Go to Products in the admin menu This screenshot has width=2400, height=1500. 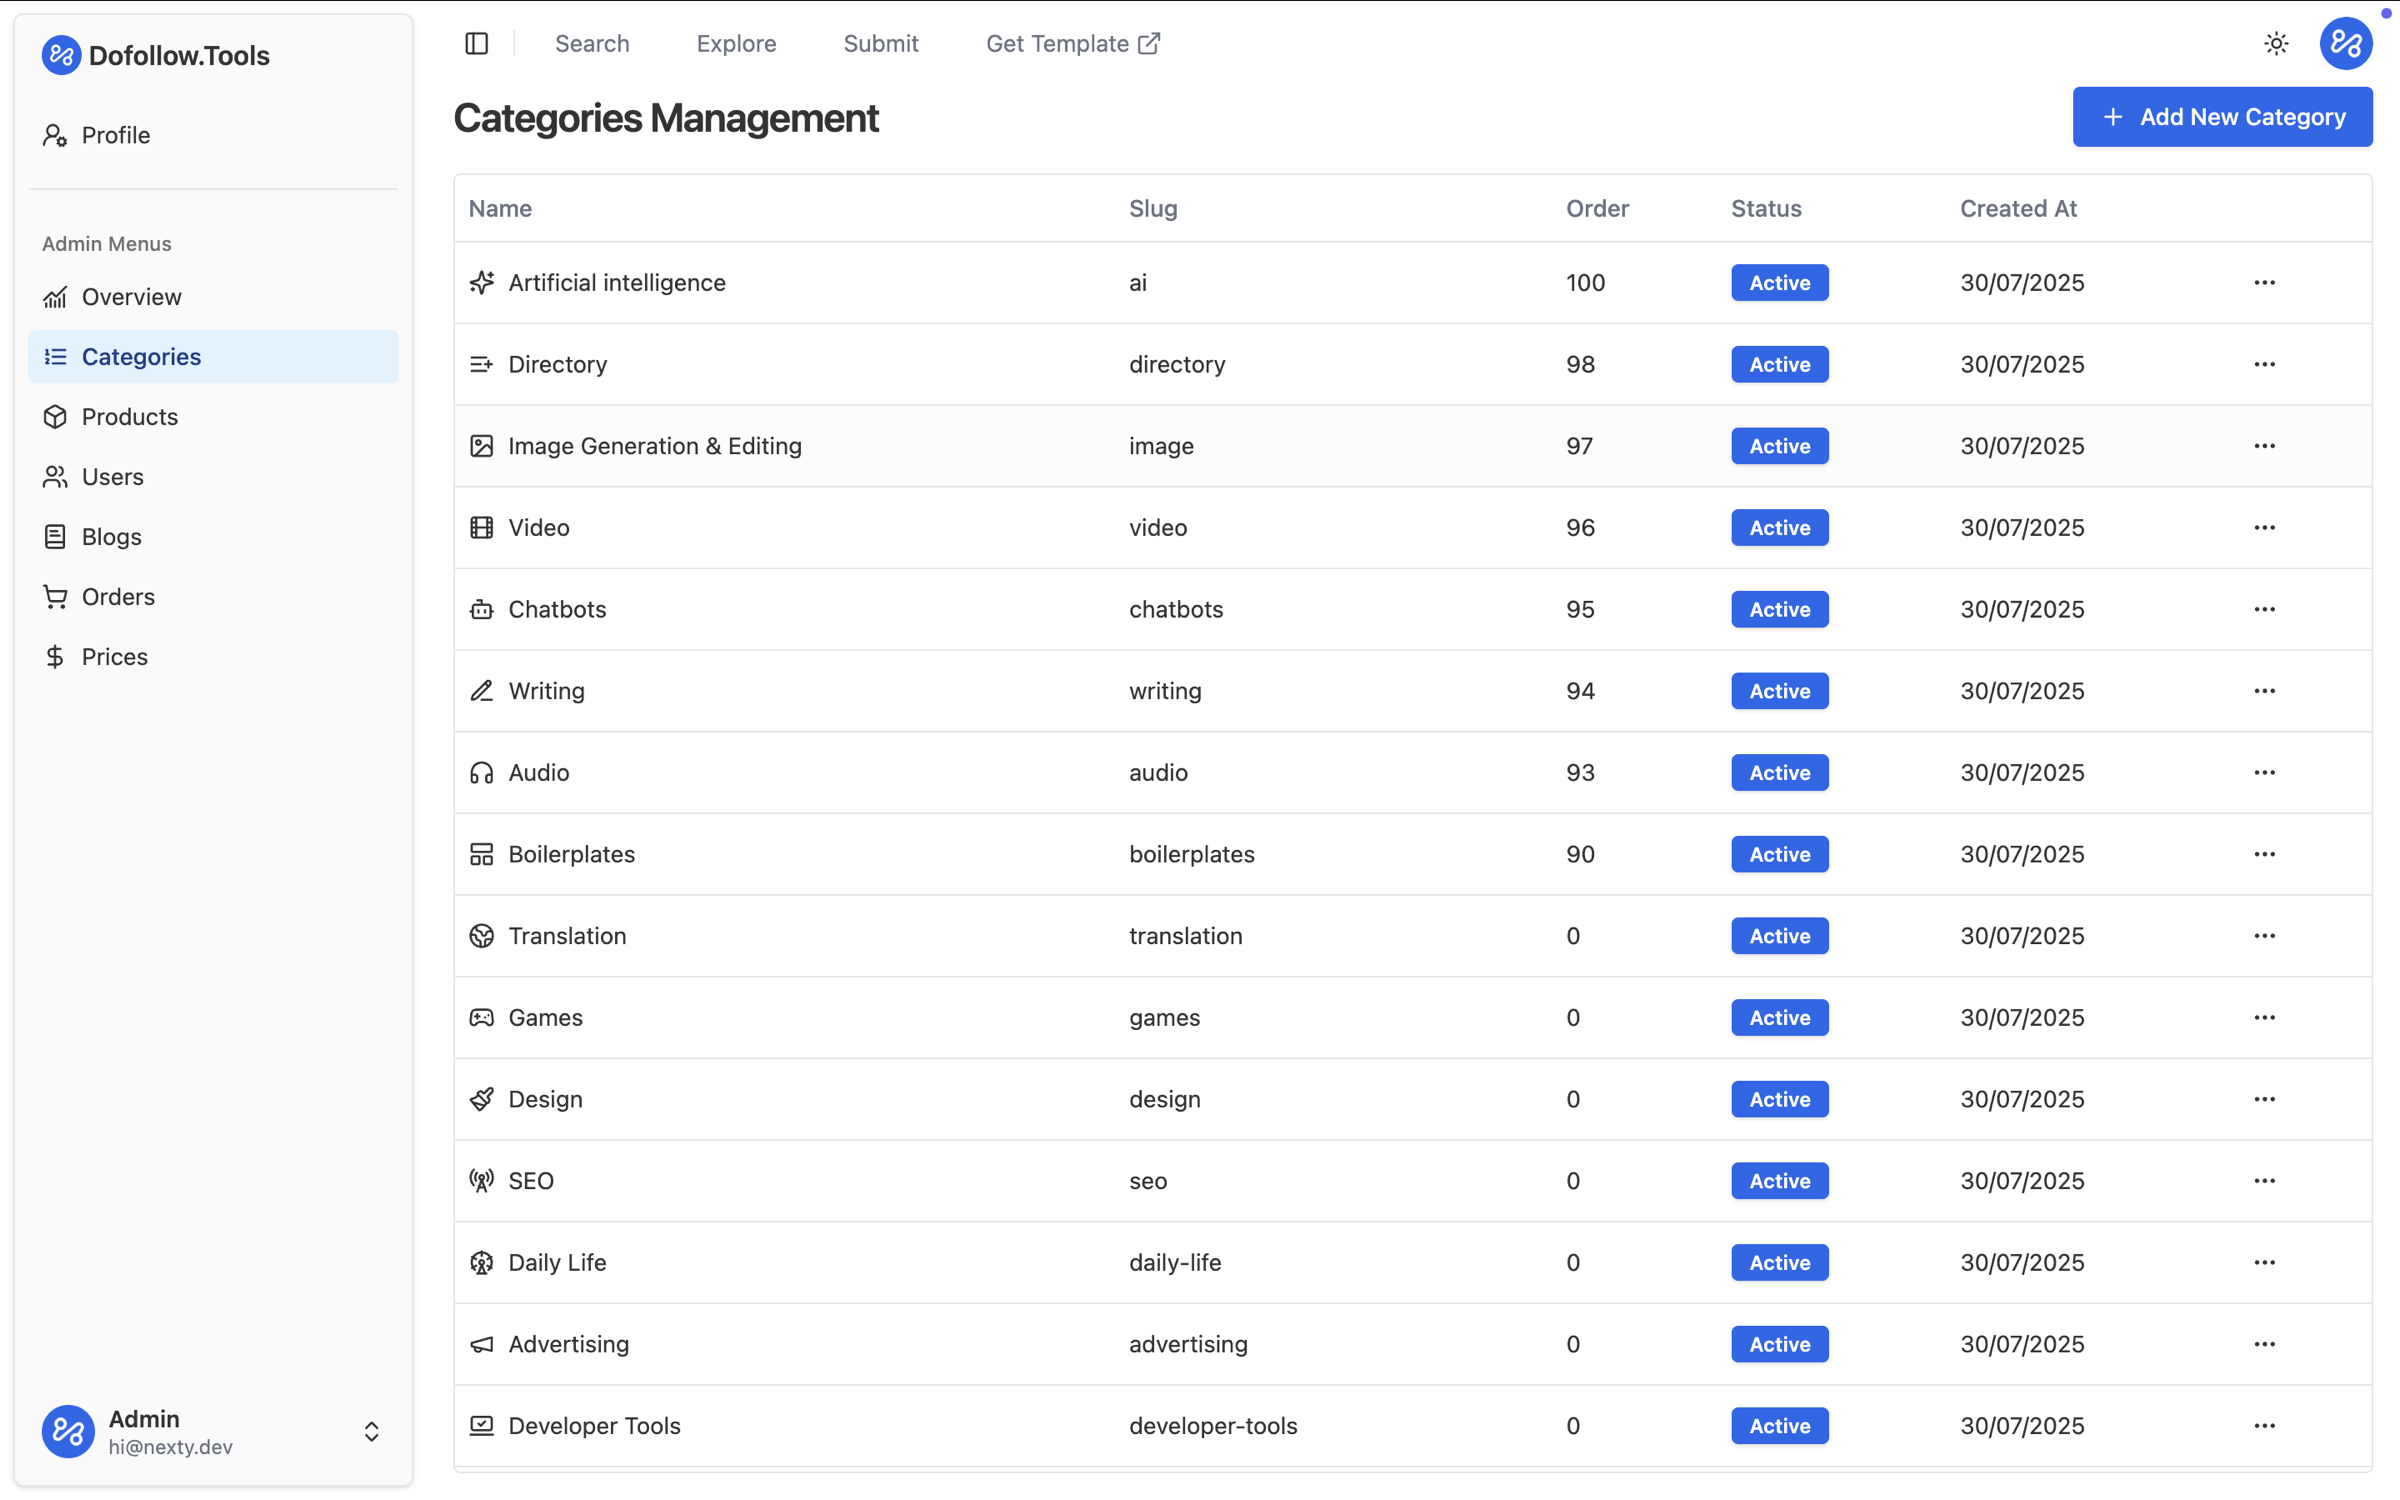(130, 417)
